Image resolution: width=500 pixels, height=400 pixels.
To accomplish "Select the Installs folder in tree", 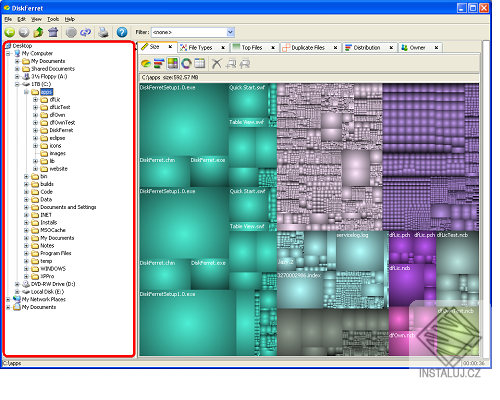I will tap(49, 223).
